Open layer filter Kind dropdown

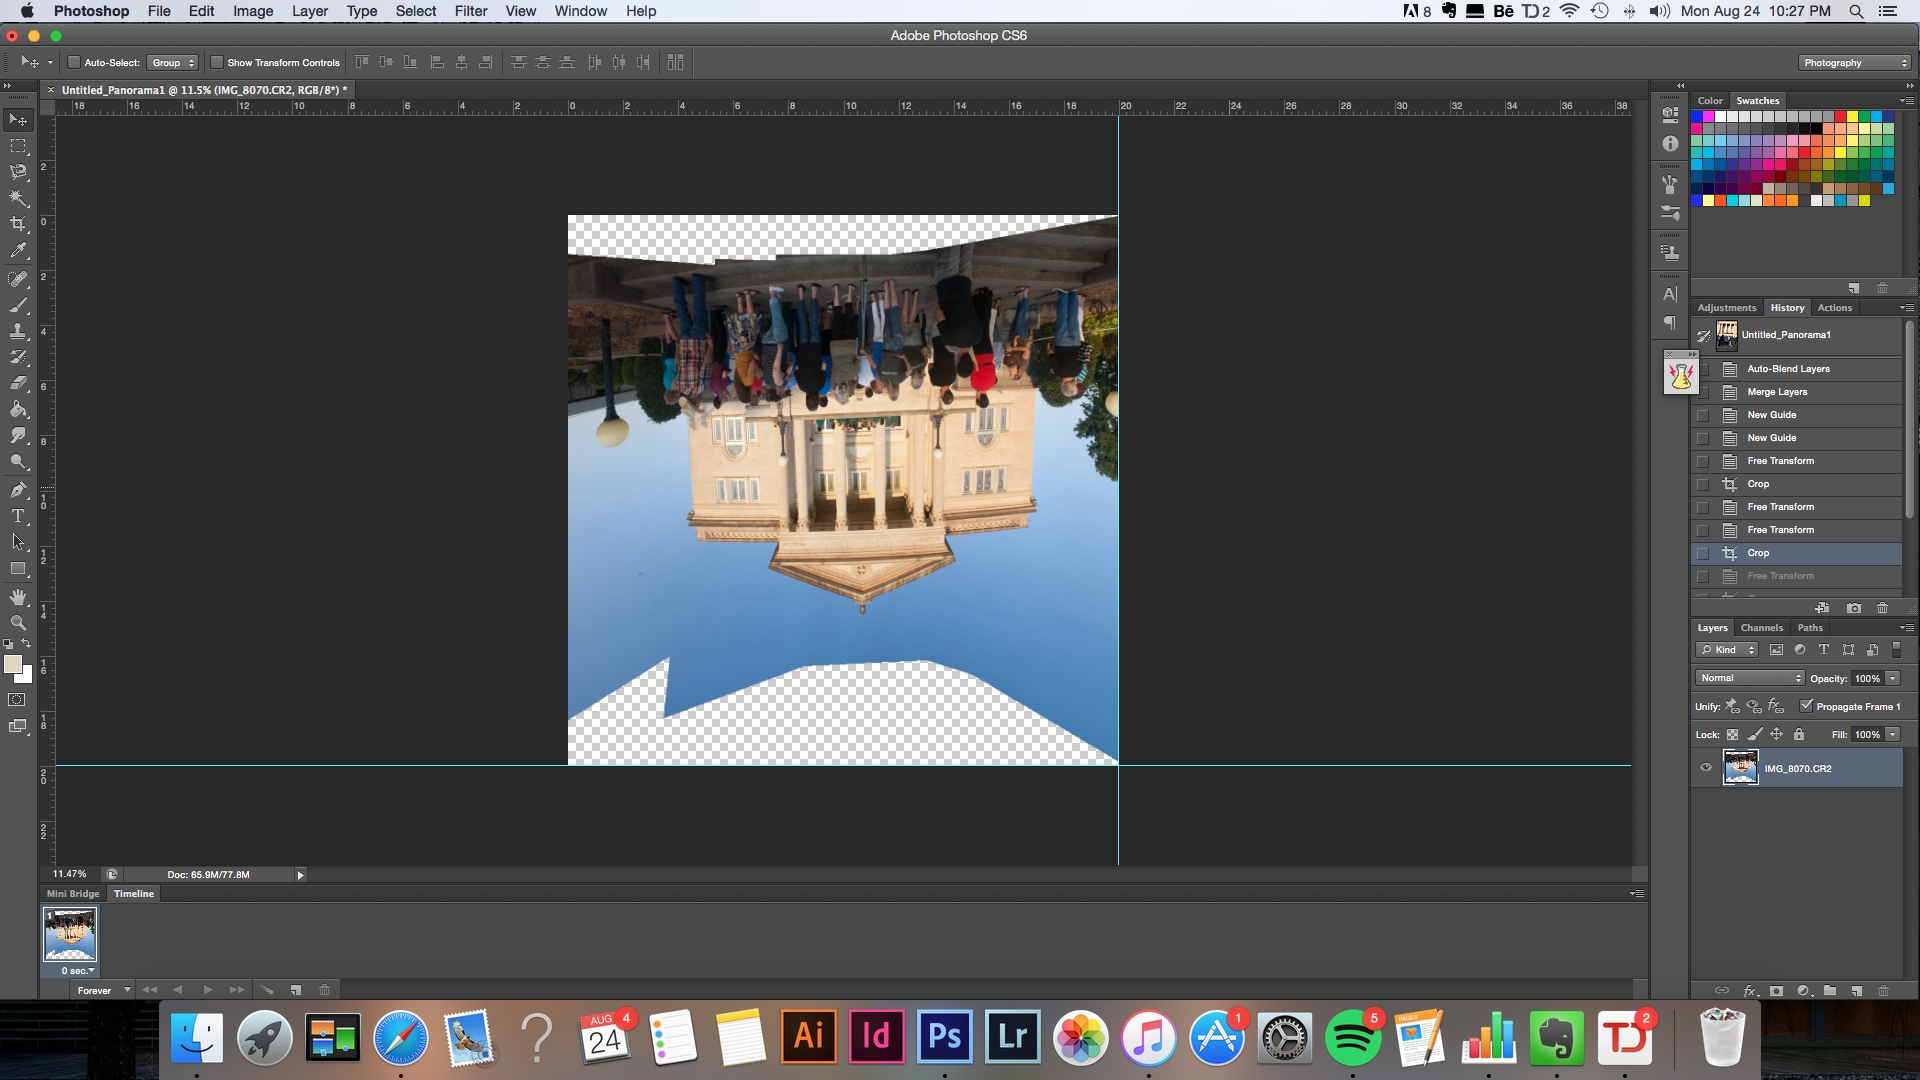[x=1727, y=650]
